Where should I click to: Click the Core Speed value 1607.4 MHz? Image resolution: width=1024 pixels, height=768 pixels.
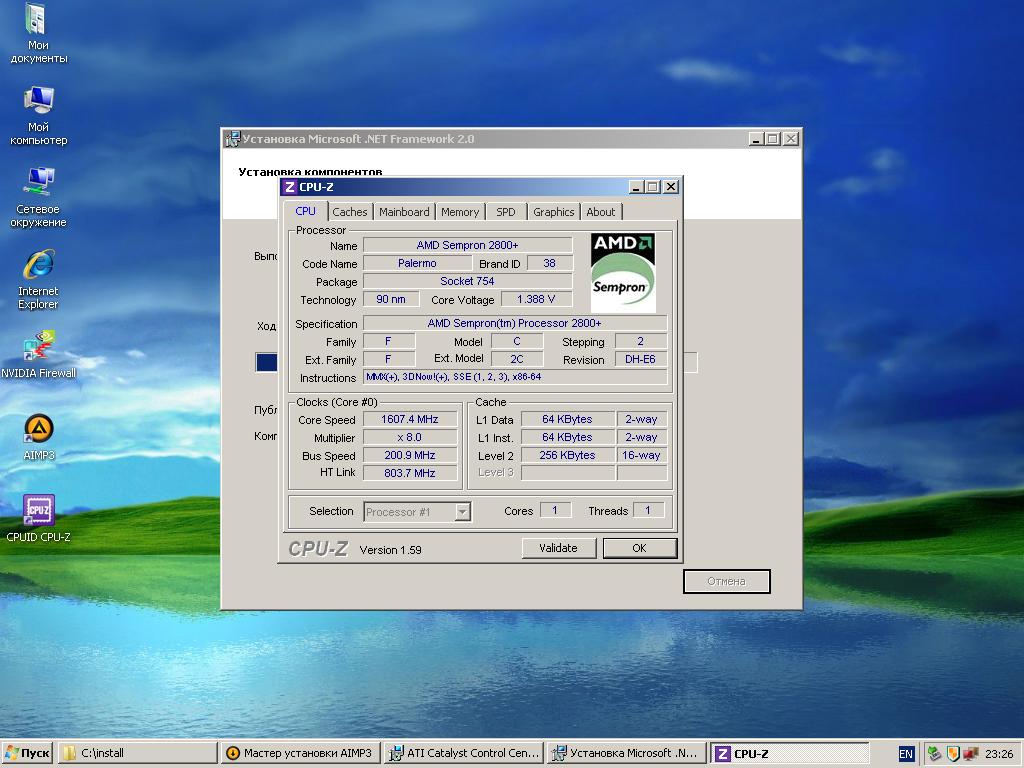410,419
